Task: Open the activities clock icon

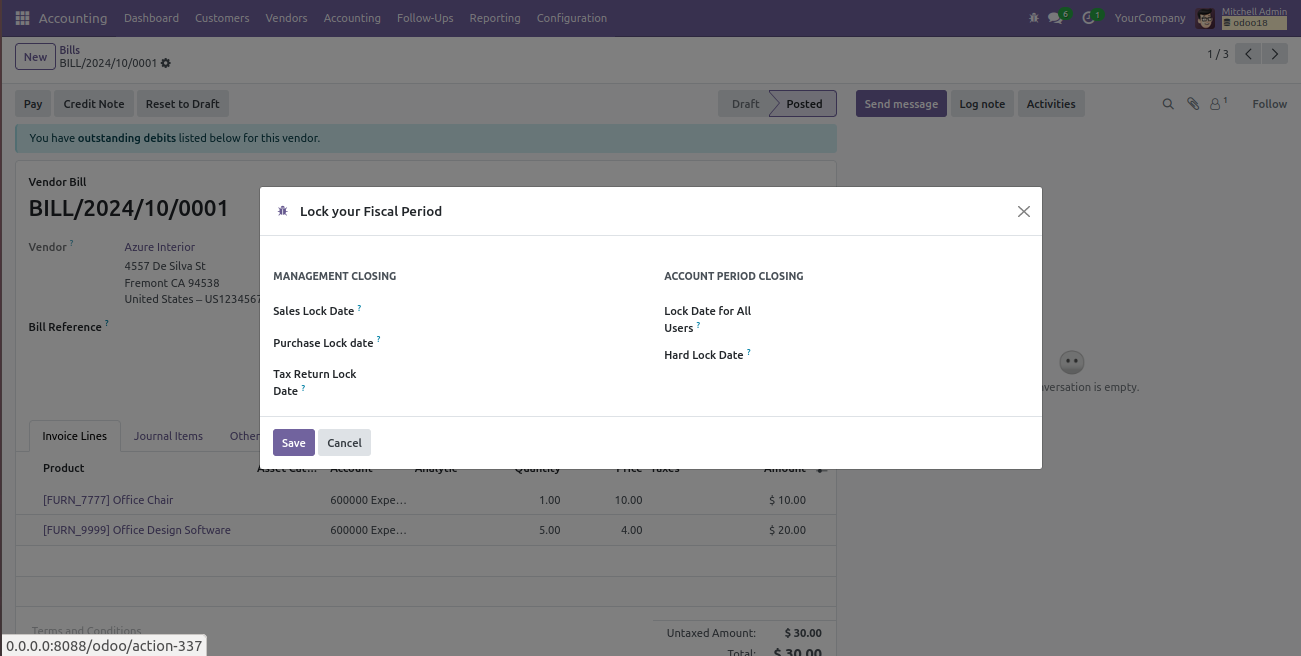Action: click(x=1090, y=18)
